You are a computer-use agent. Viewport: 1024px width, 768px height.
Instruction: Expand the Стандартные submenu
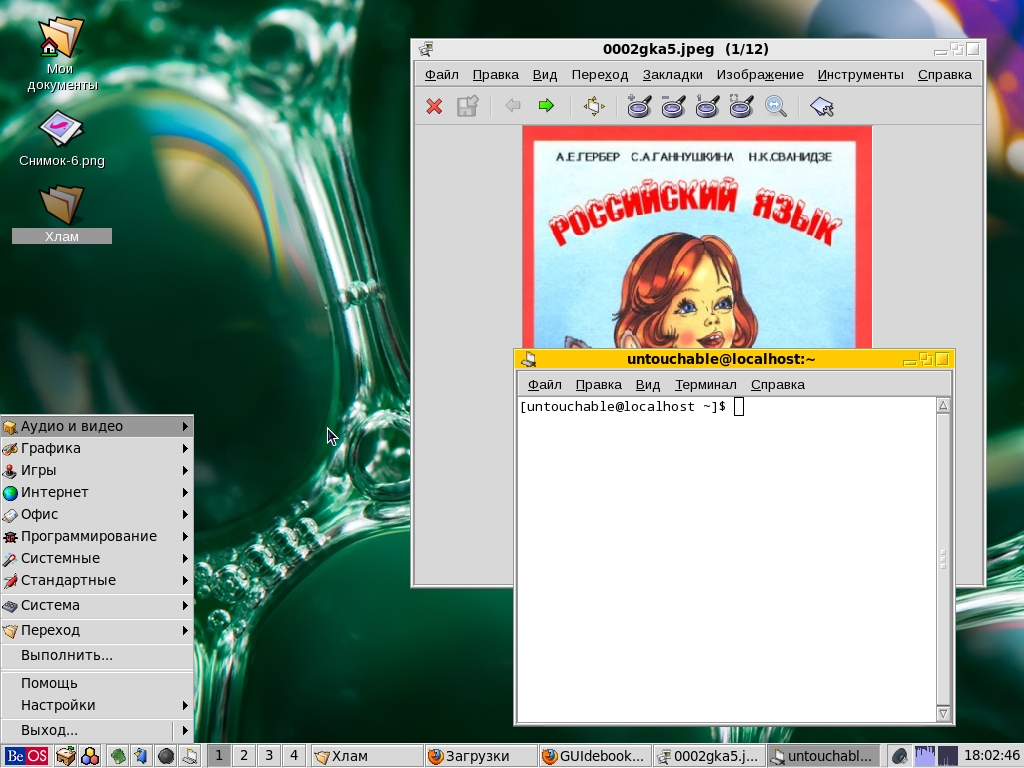97,581
